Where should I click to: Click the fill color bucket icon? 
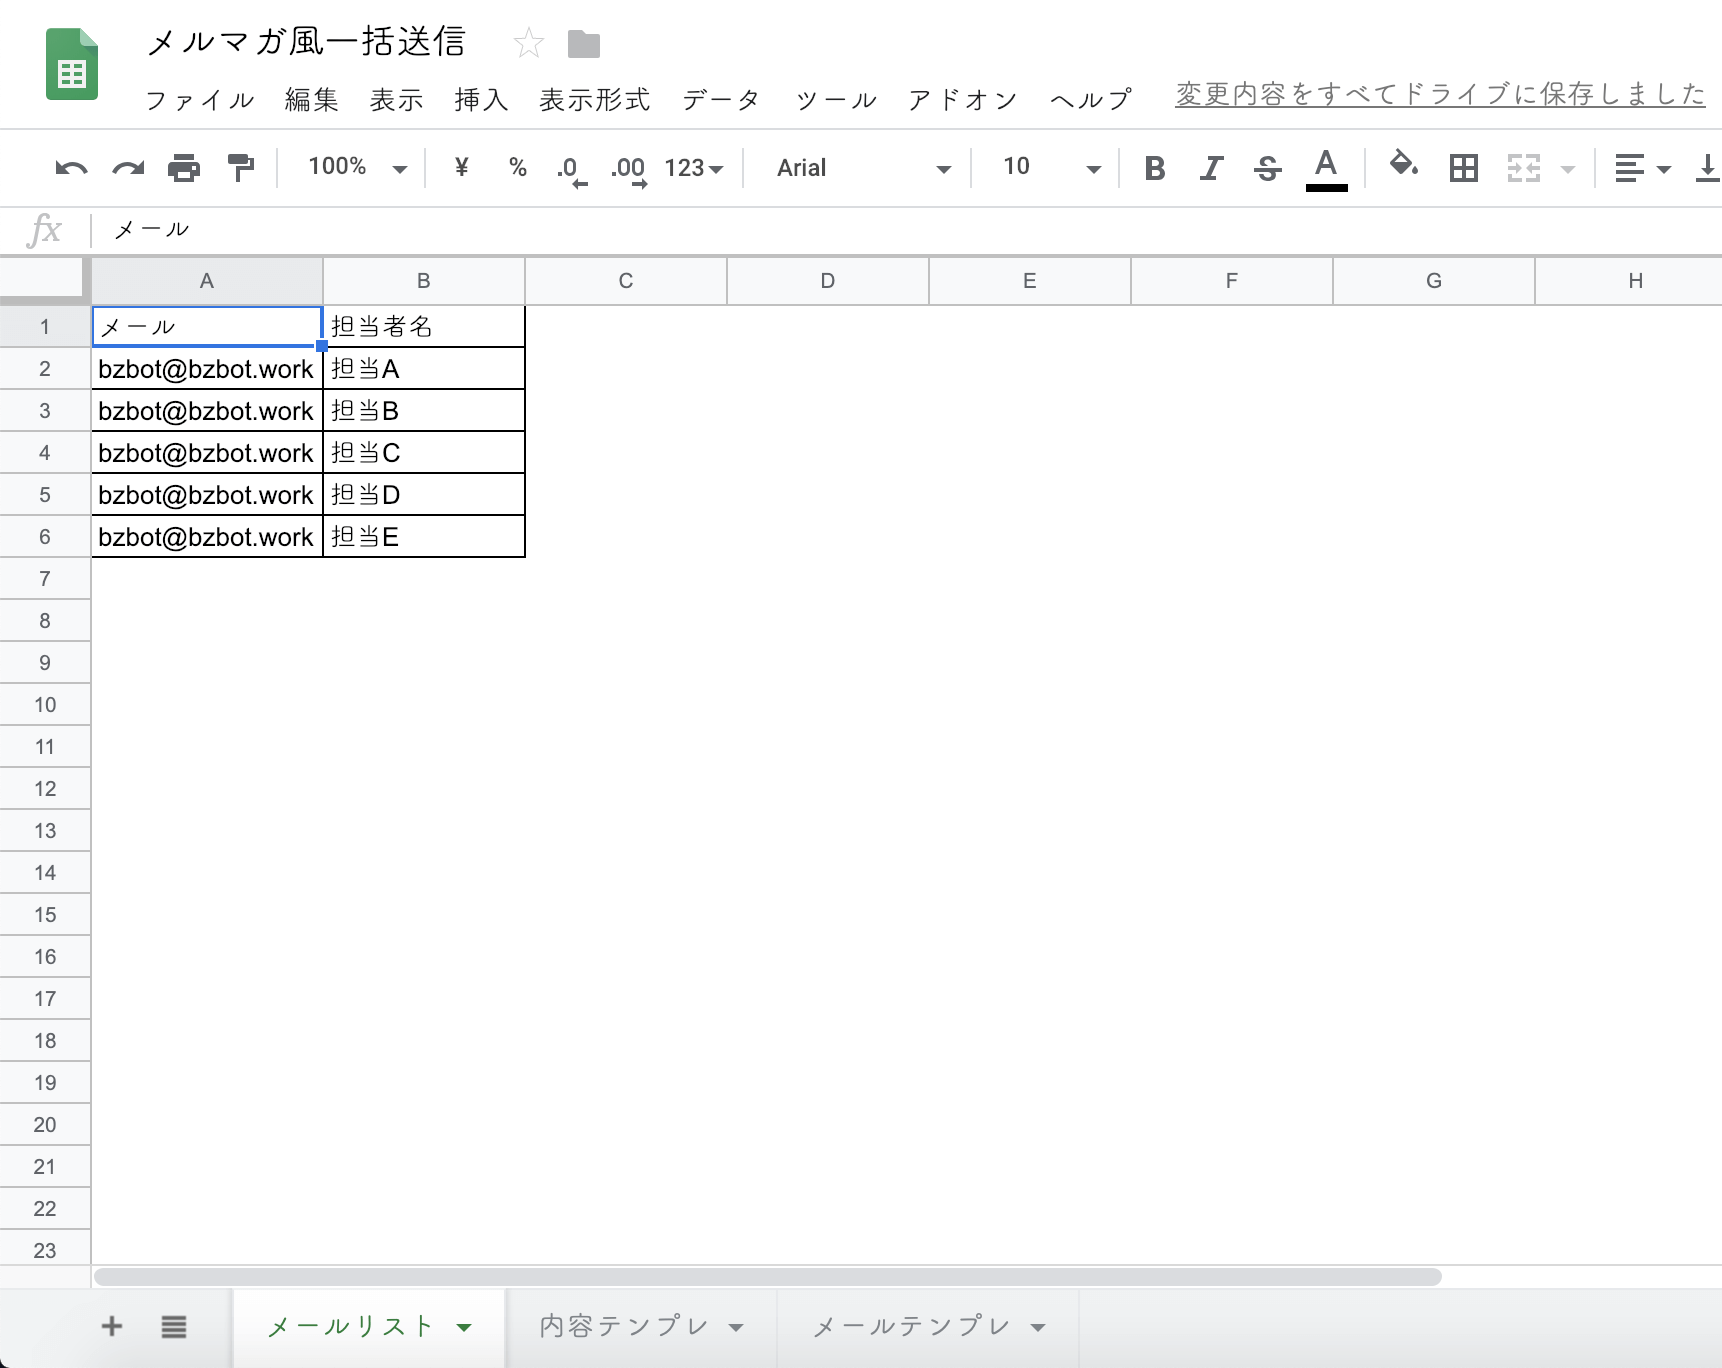pos(1404,165)
